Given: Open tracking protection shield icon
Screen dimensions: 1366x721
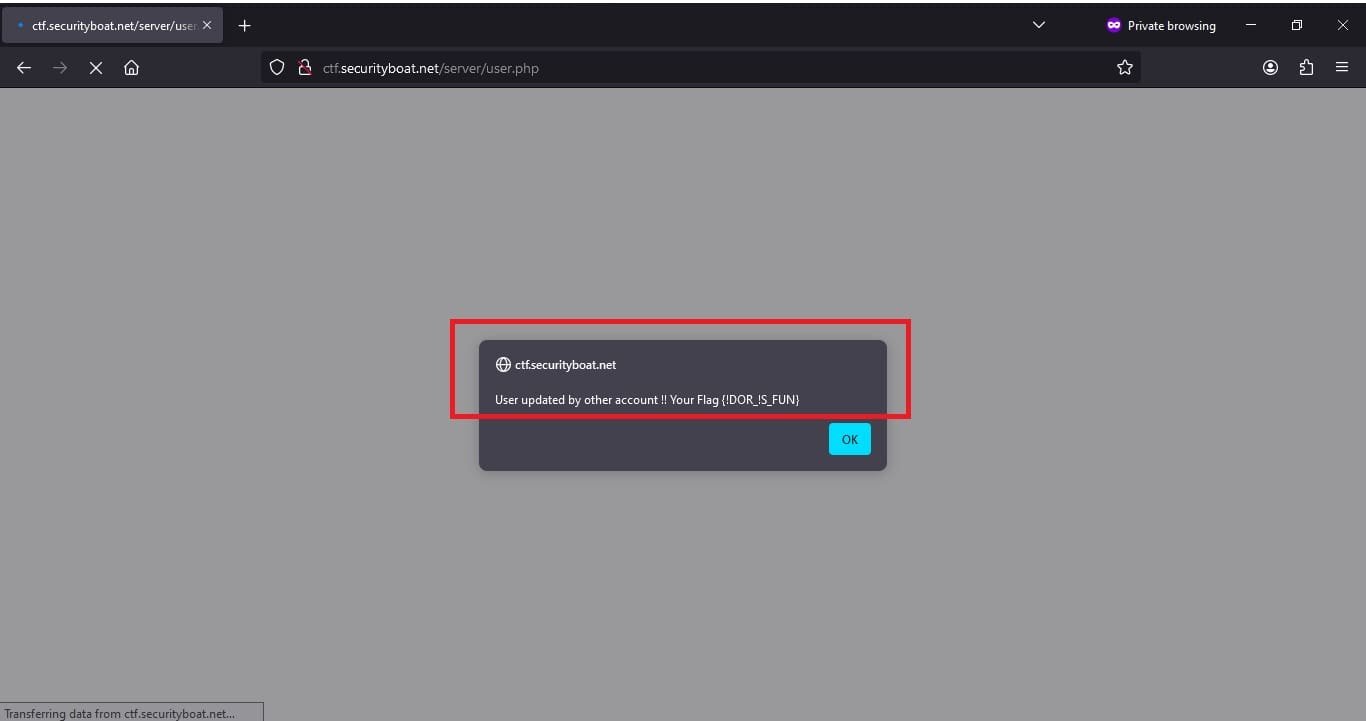Looking at the screenshot, I should [x=278, y=68].
